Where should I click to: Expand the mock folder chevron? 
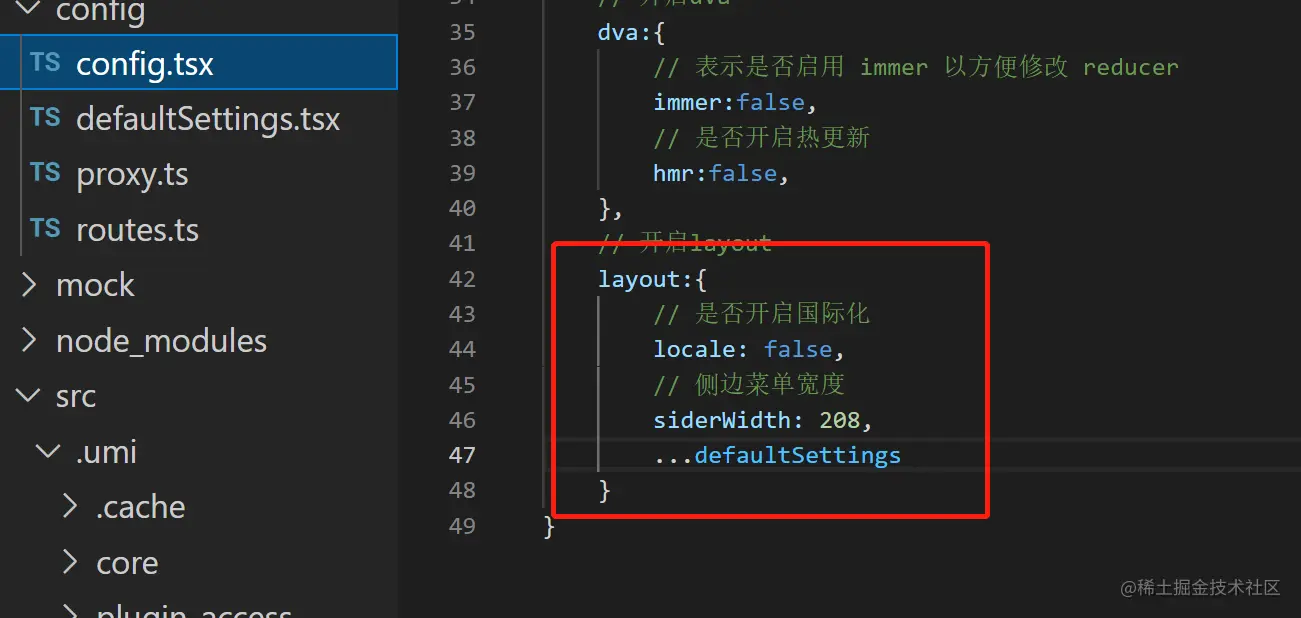(x=29, y=286)
